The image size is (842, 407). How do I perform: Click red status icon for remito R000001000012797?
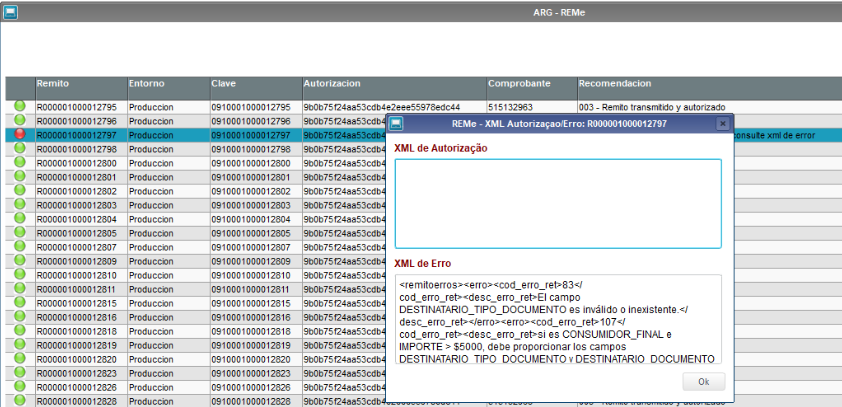[x=20, y=134]
